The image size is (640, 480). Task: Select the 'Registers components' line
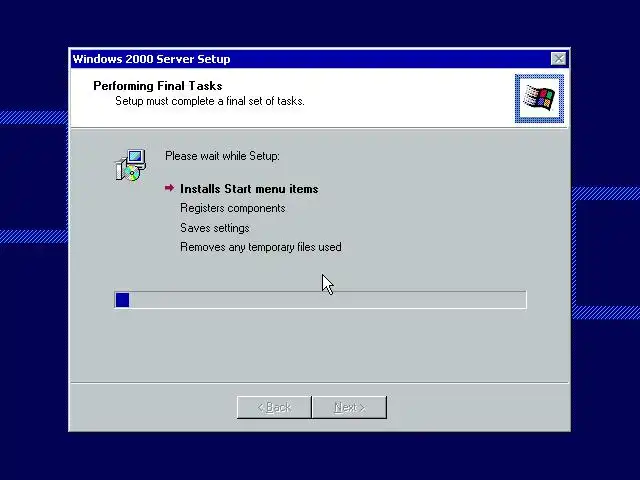(233, 208)
